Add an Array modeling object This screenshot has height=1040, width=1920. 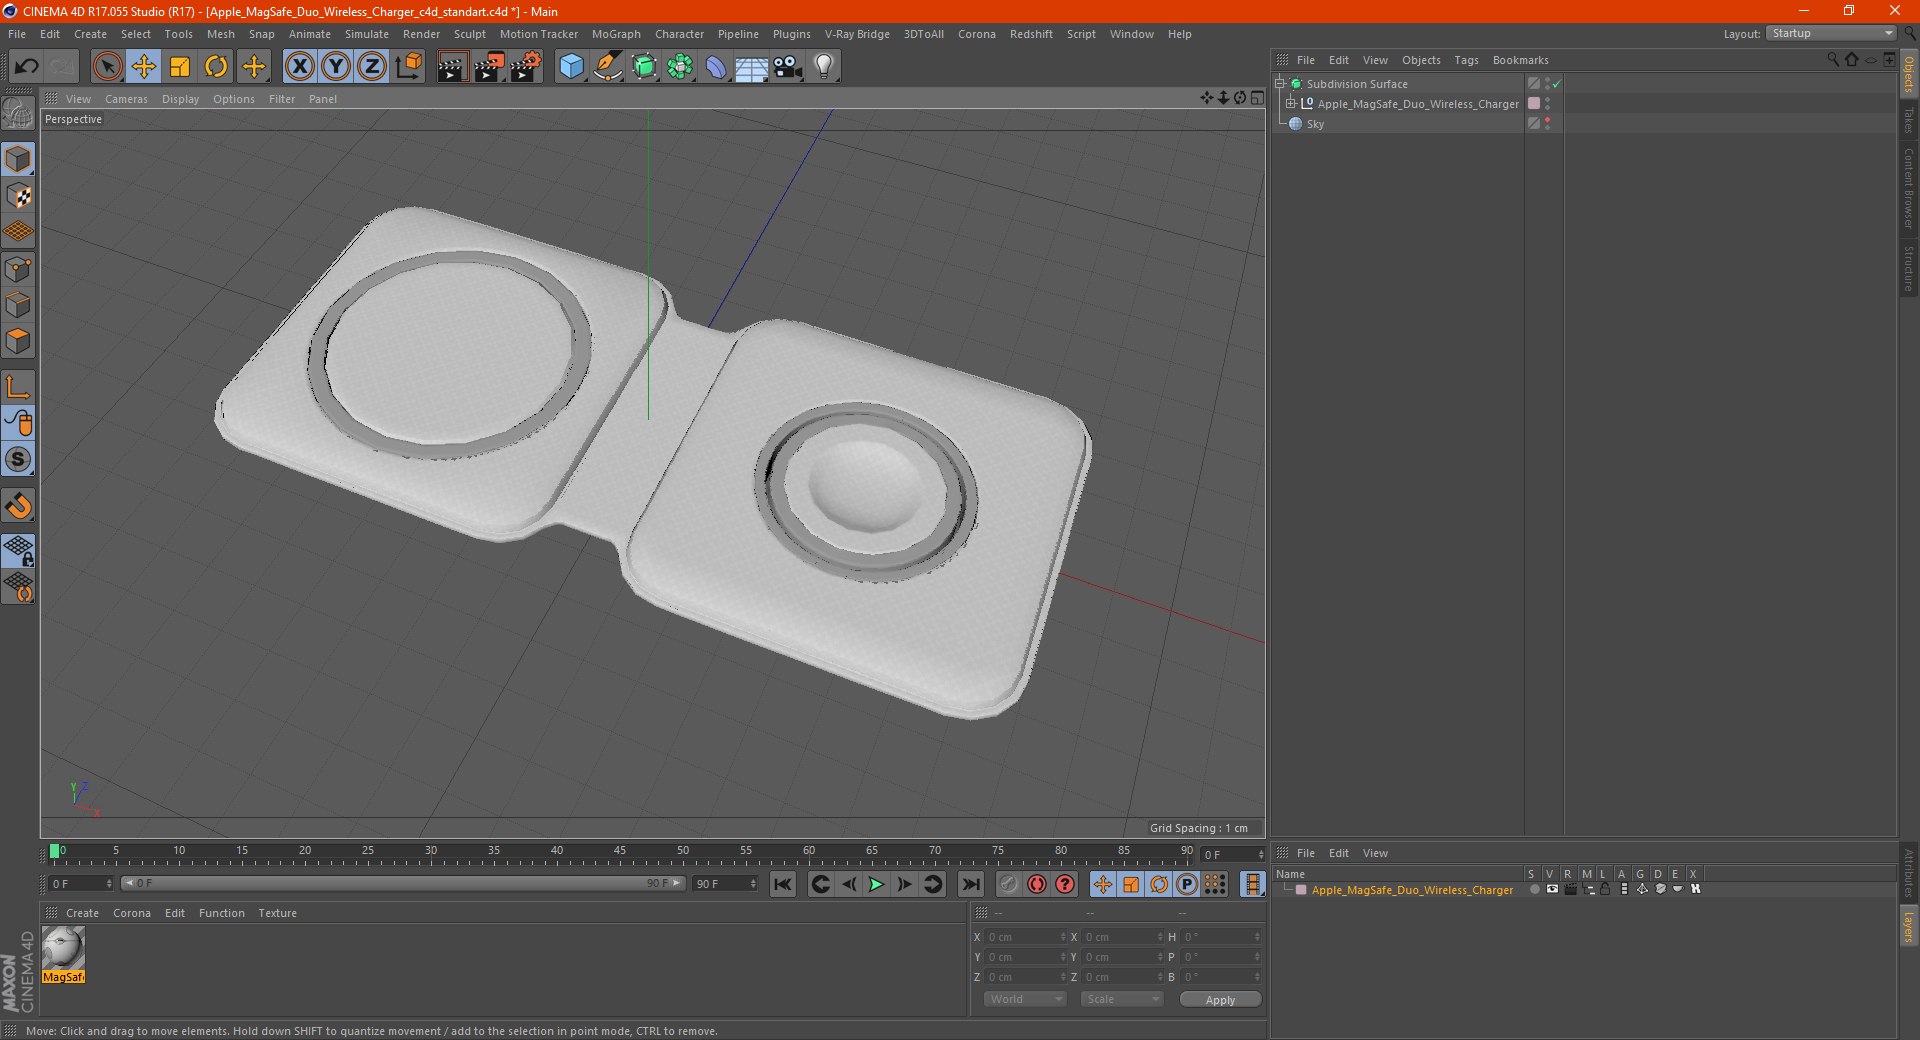(680, 67)
